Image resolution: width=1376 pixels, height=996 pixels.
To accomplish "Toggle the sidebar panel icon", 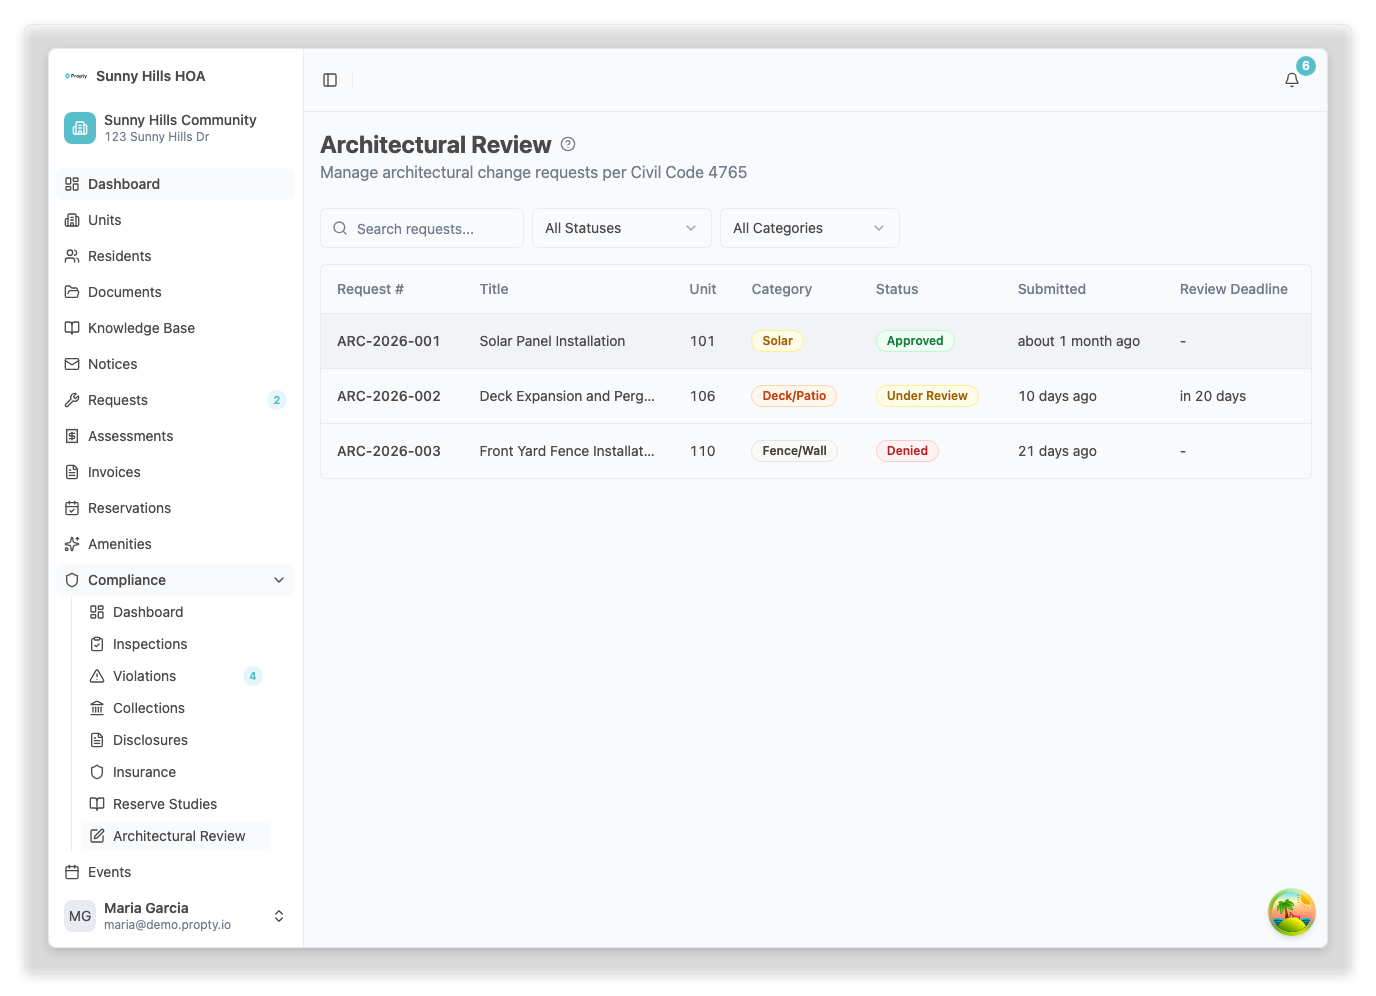I will point(330,80).
